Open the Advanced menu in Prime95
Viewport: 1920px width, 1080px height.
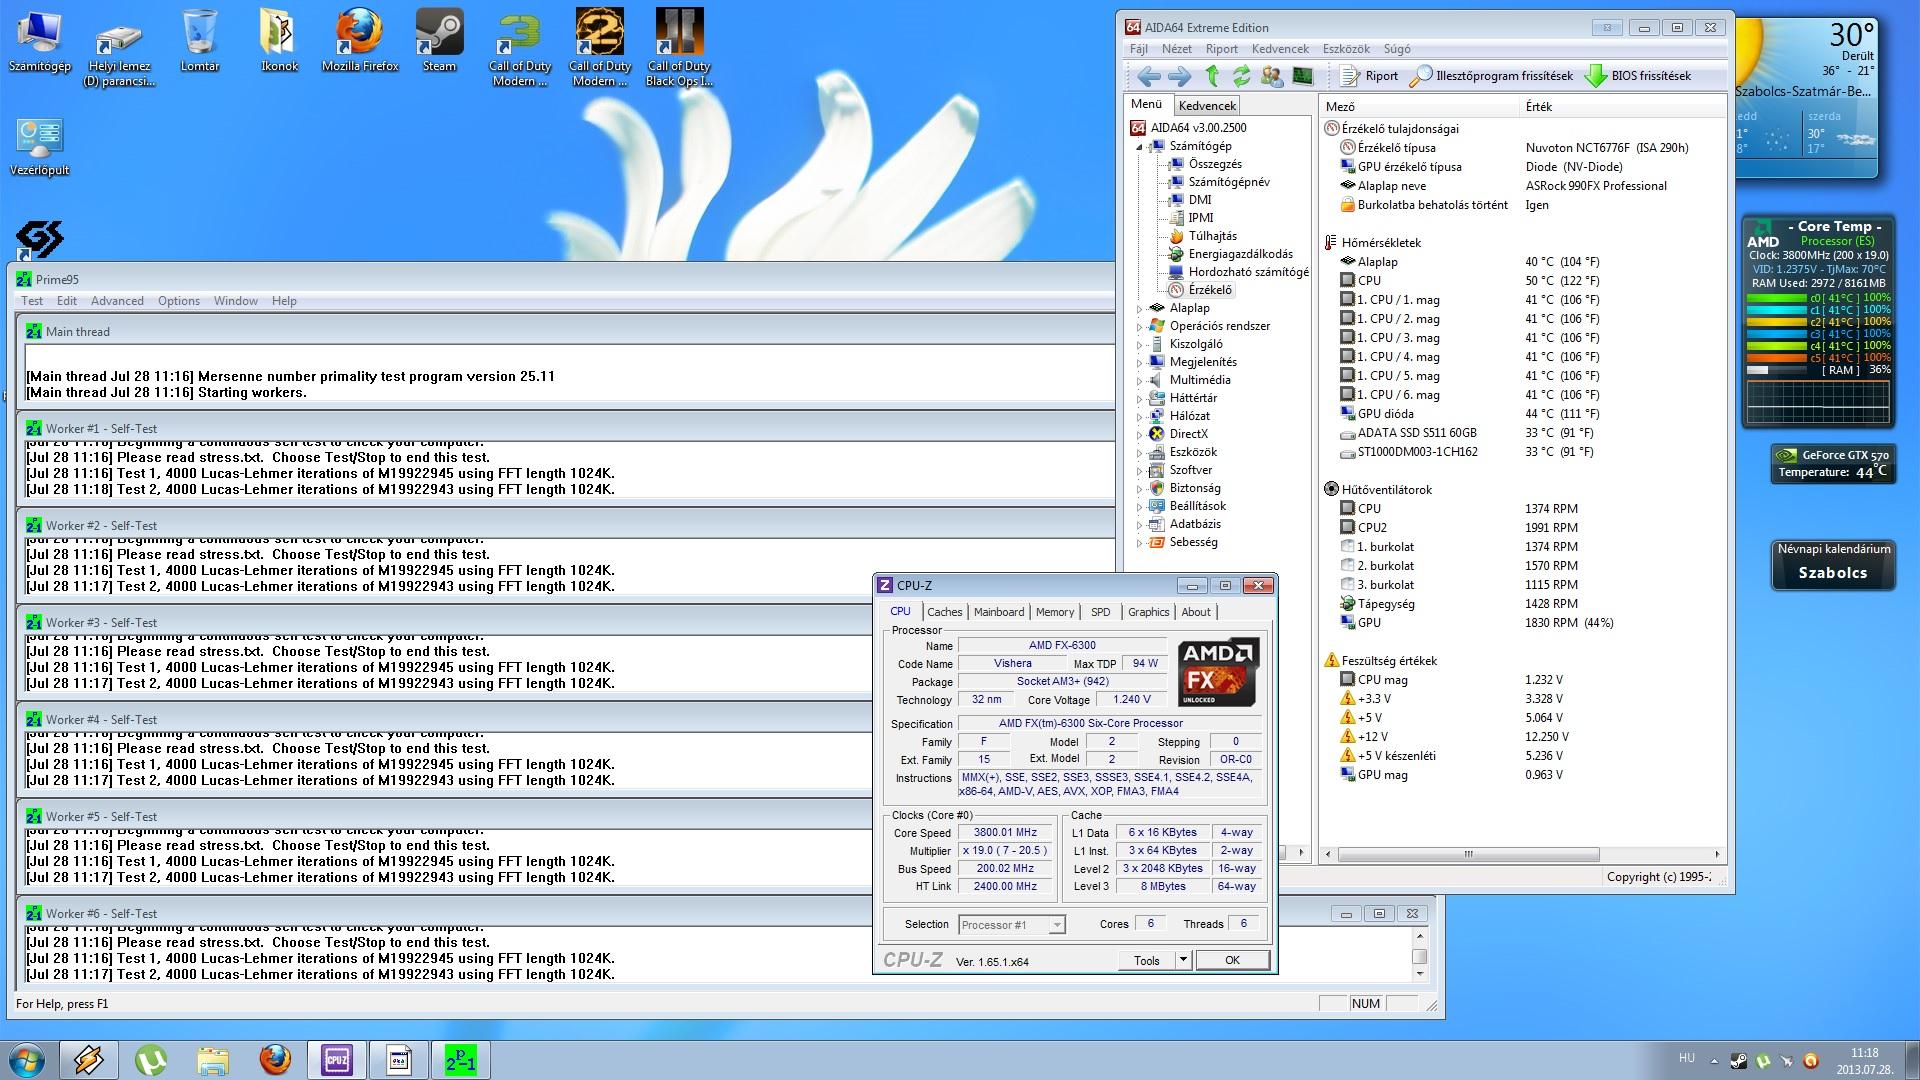(117, 301)
